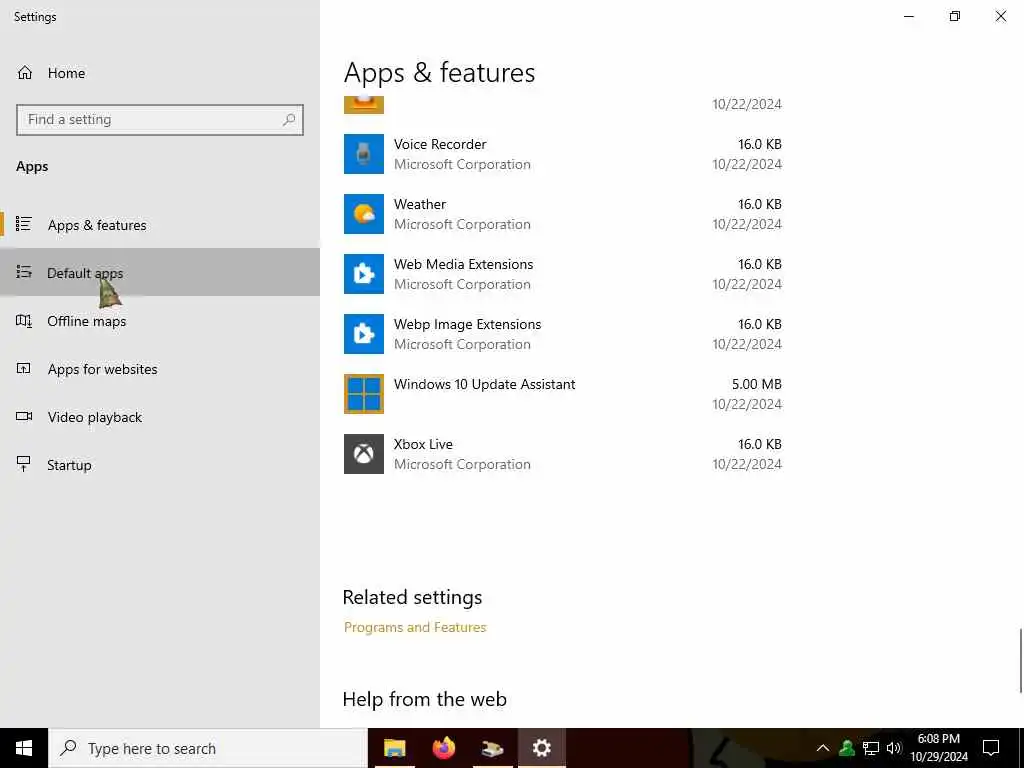Image resolution: width=1024 pixels, height=768 pixels.
Task: Click the Offline maps icon
Action: [24, 320]
